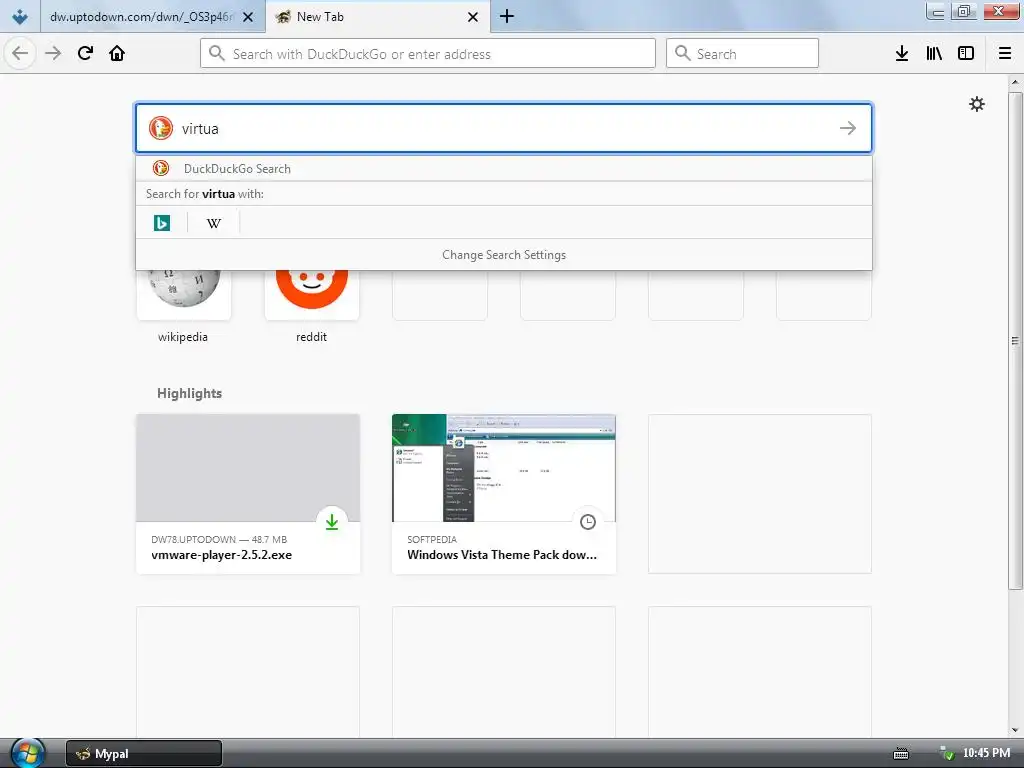This screenshot has width=1024, height=768.
Task: Search virtua with Bing
Action: pos(162,223)
